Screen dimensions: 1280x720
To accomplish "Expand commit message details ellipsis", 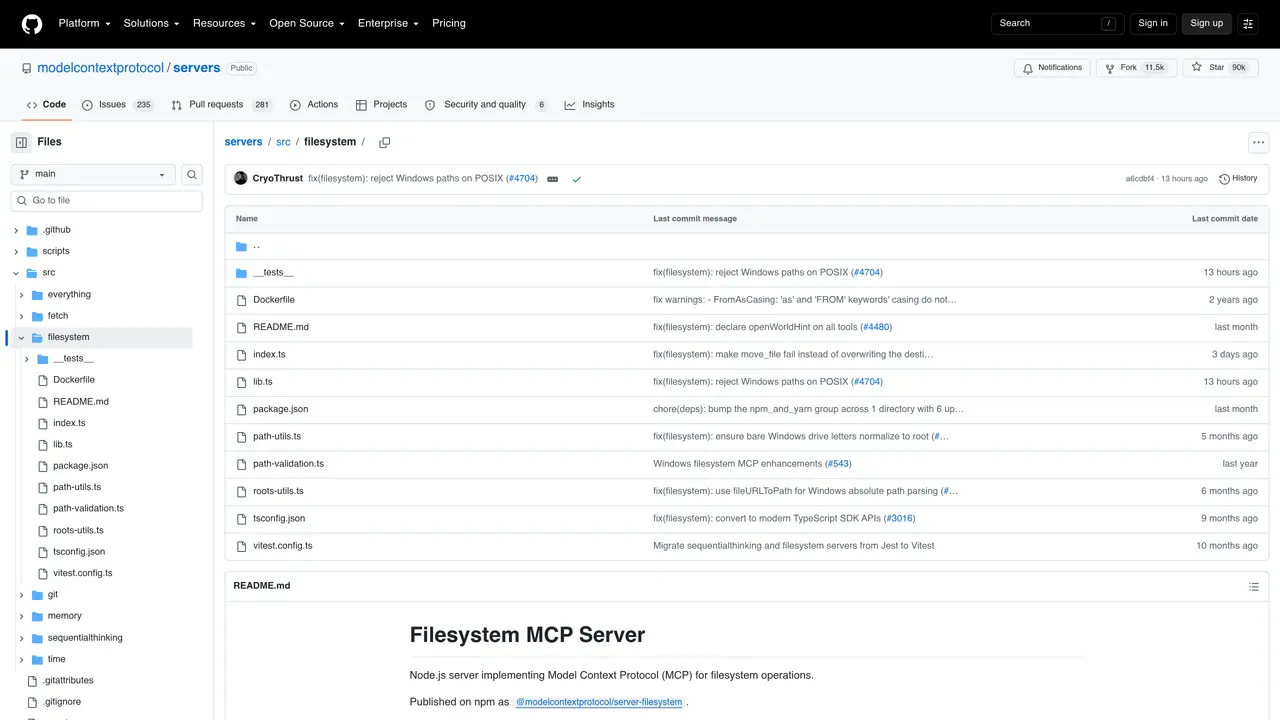I will [x=553, y=179].
